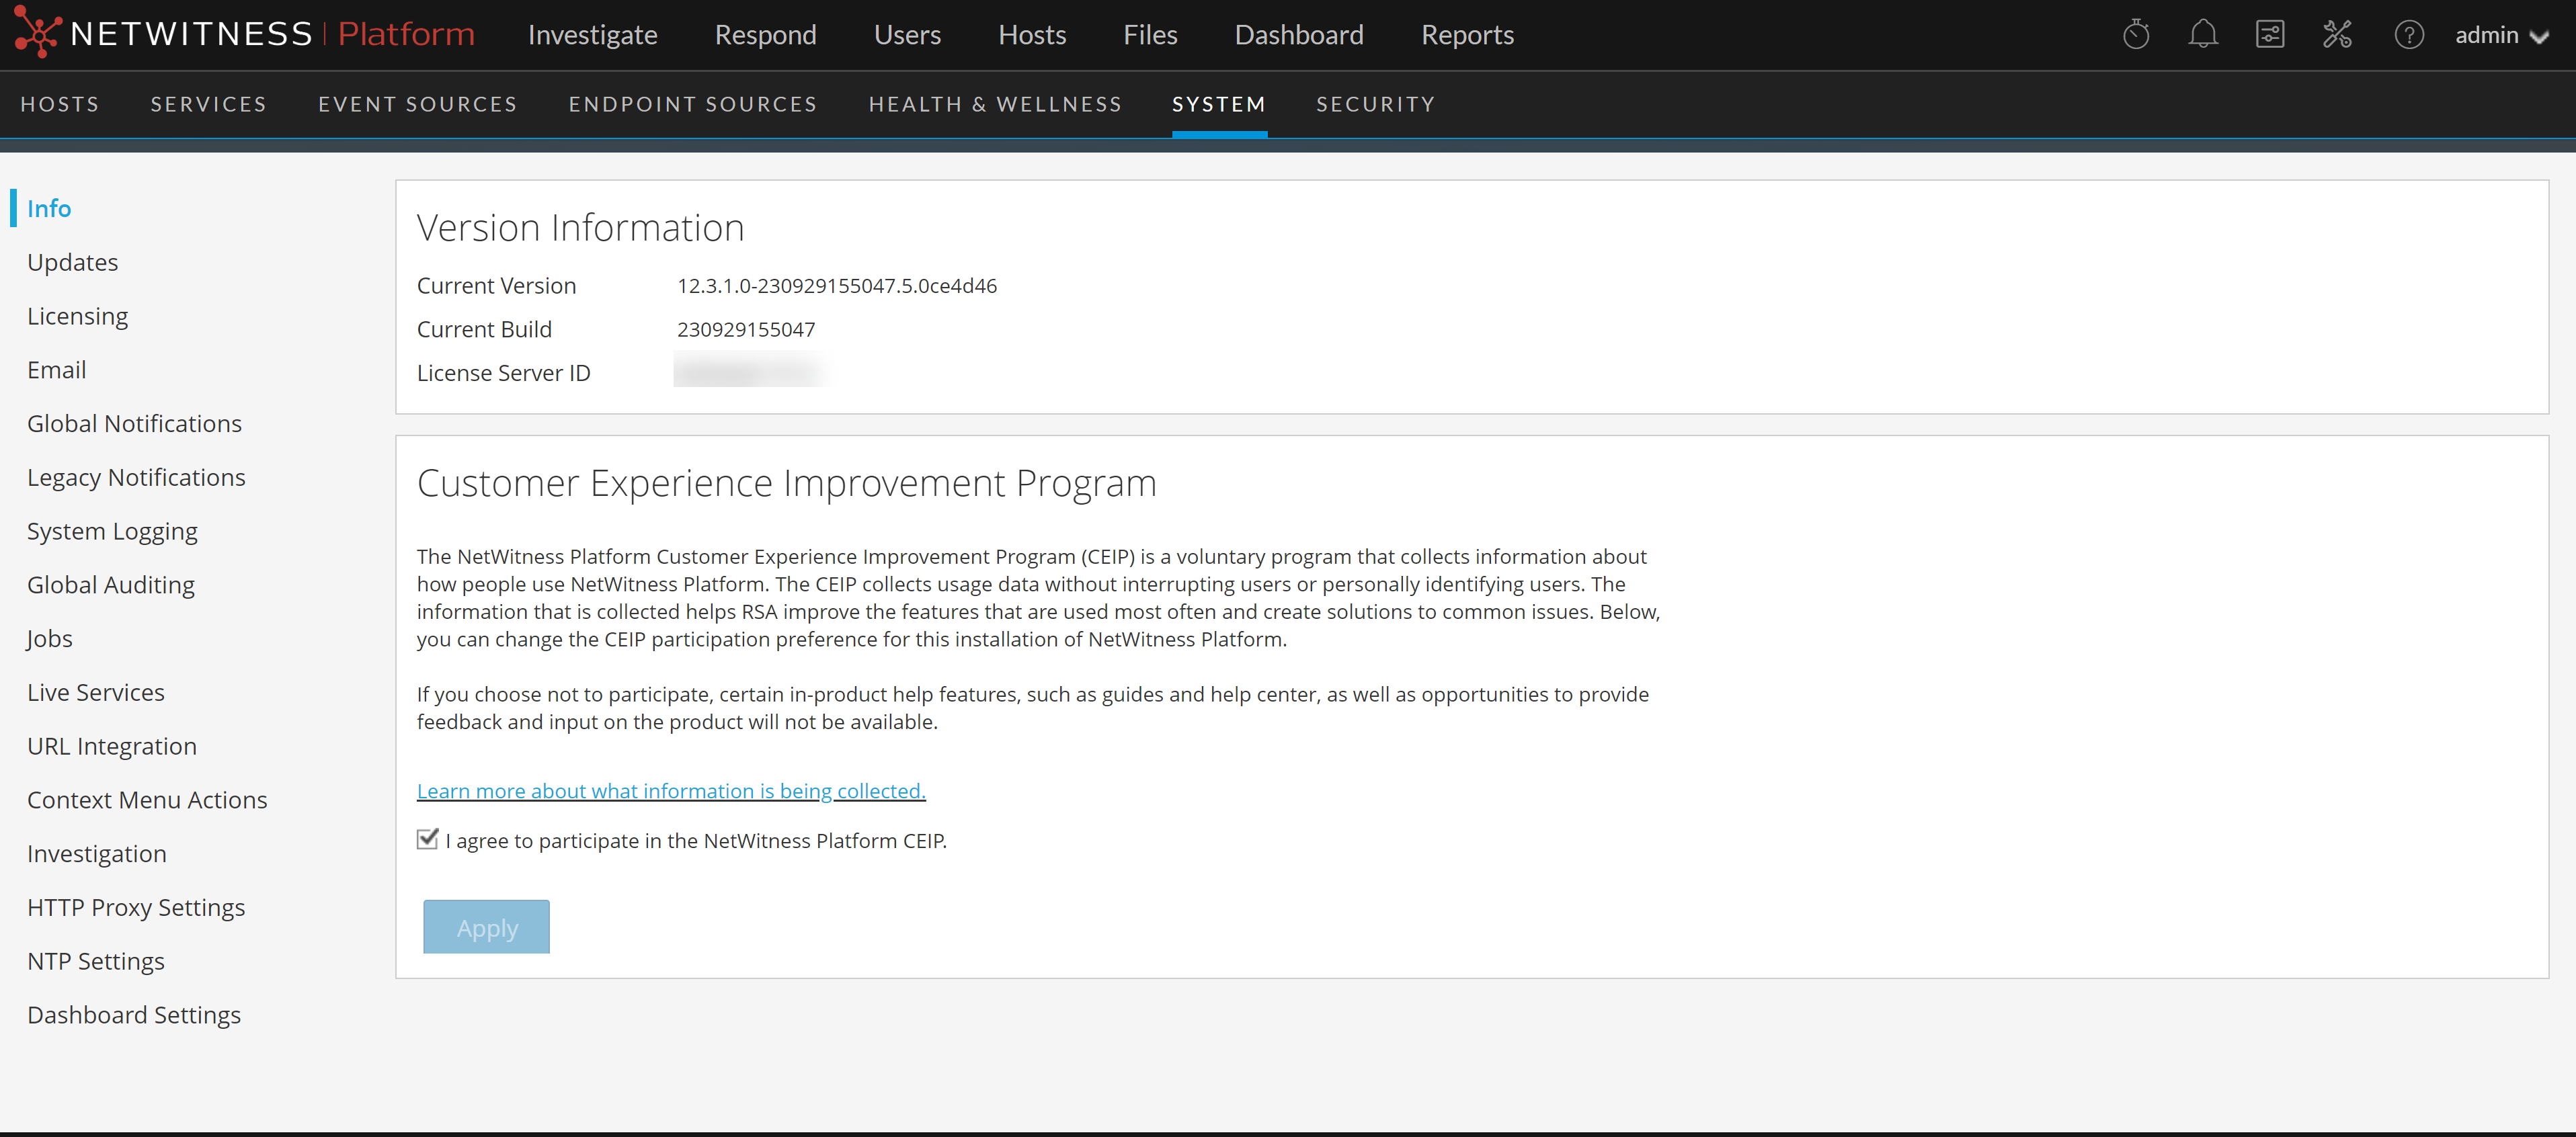Open the help question mark icon
Screen dimensions: 2576x1137
pyautogui.click(x=2408, y=35)
